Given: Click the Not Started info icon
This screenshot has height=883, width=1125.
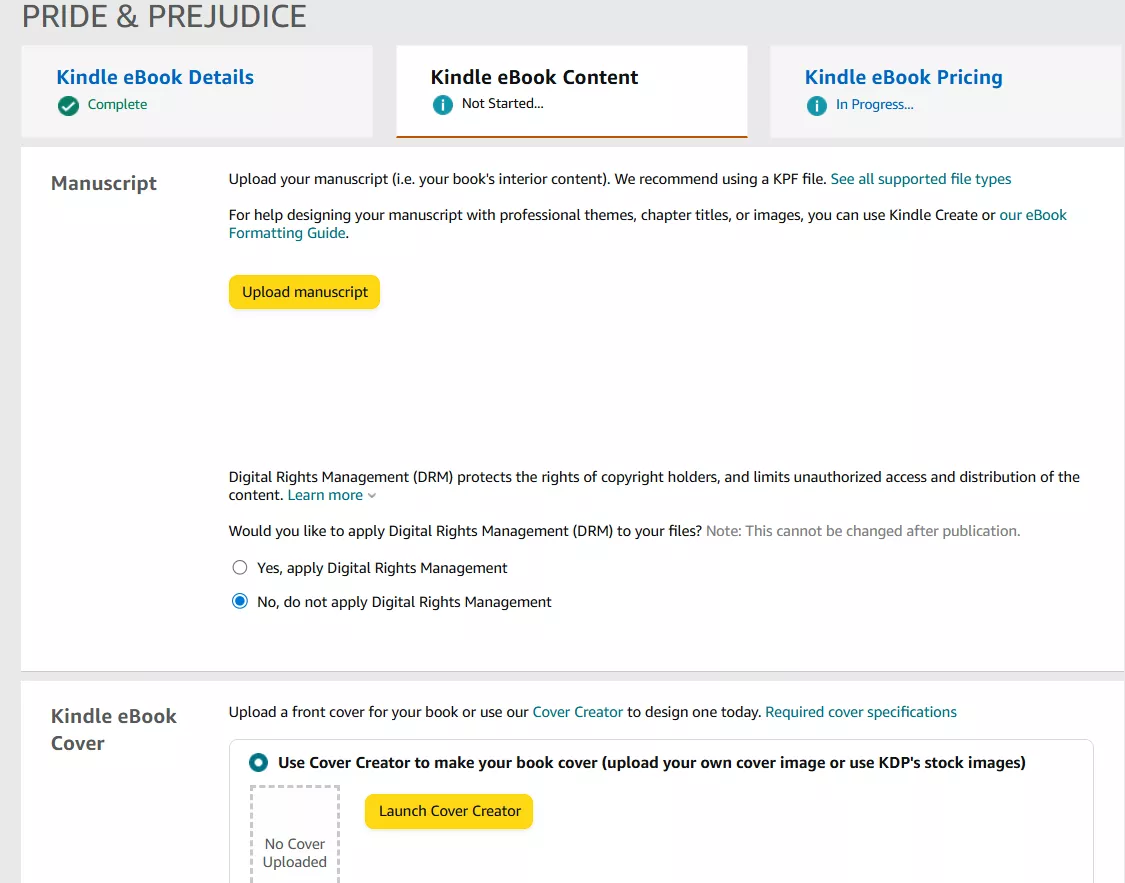Looking at the screenshot, I should tap(442, 105).
